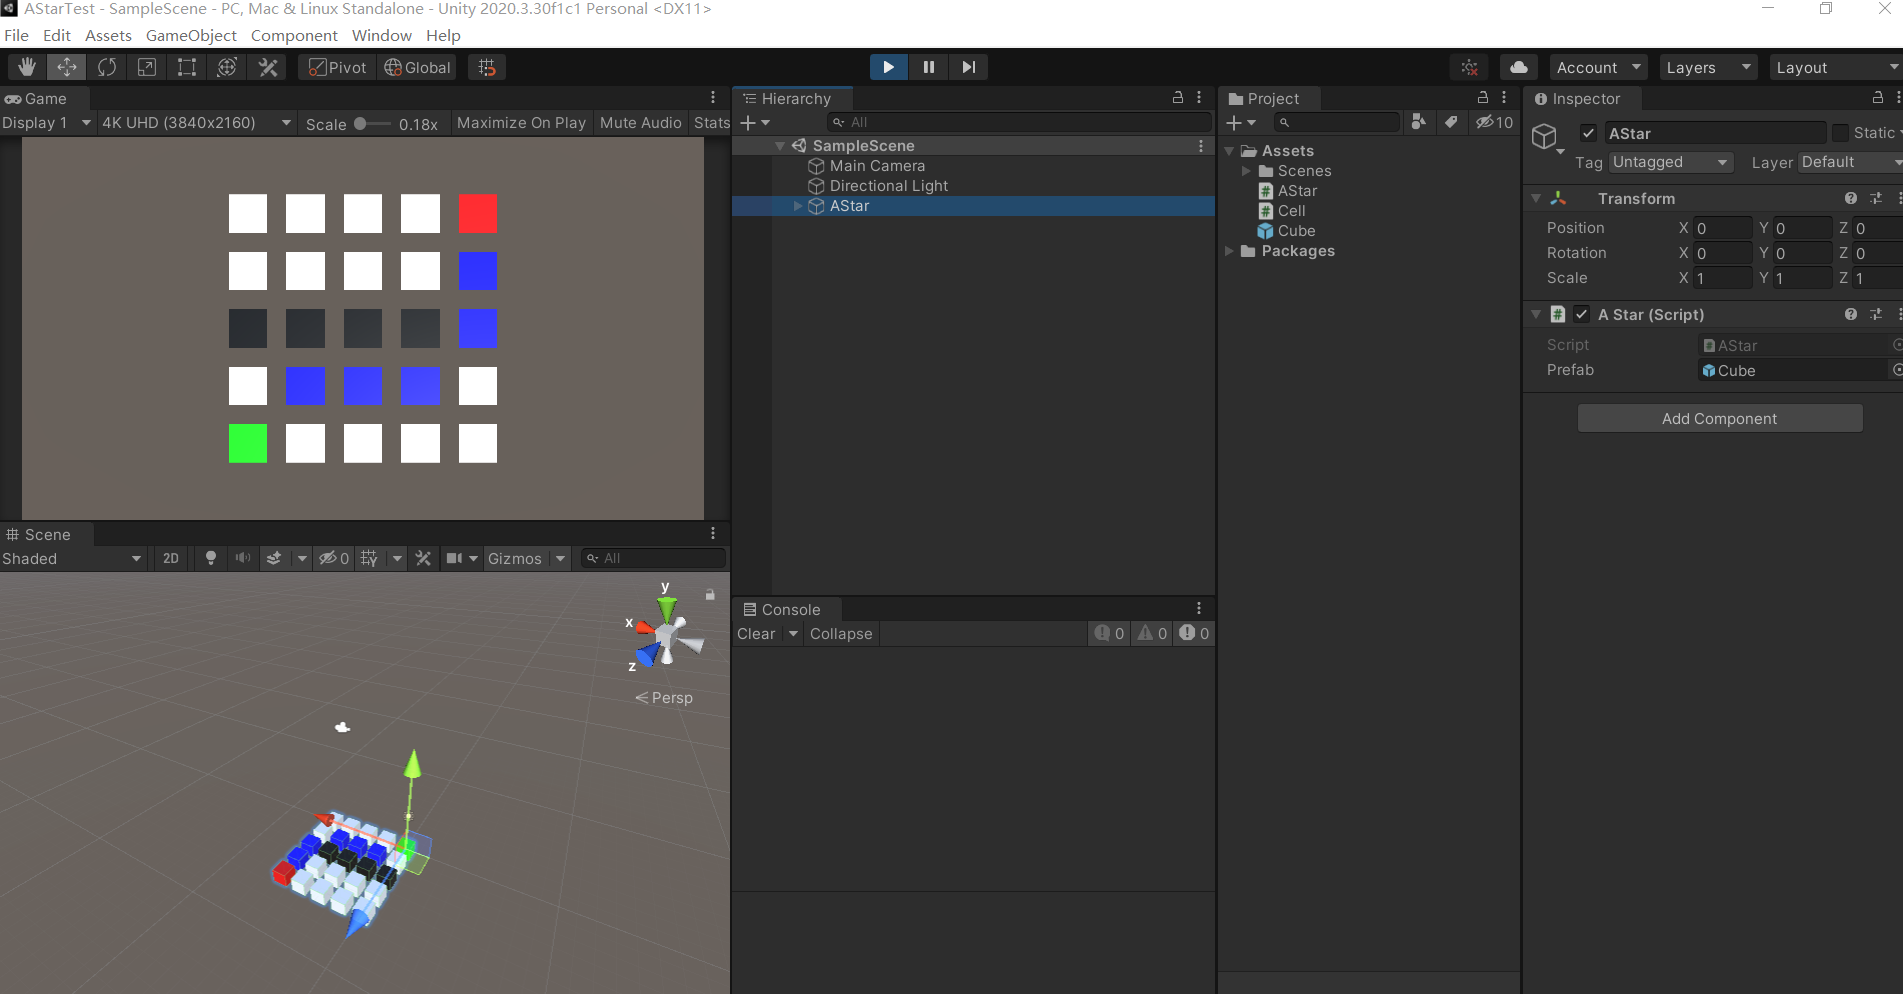Toggle the 2D scene view button
The height and width of the screenshot is (994, 1903).
(171, 558)
